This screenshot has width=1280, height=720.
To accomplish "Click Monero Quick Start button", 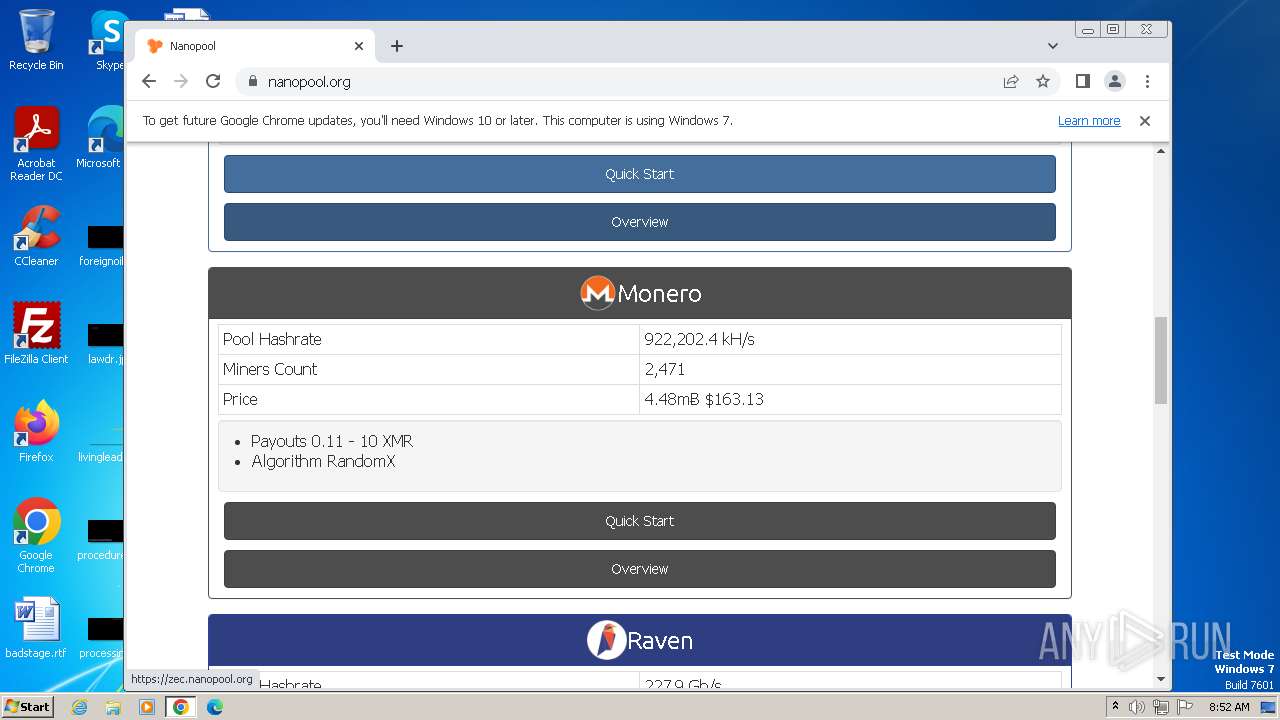I will [x=640, y=521].
